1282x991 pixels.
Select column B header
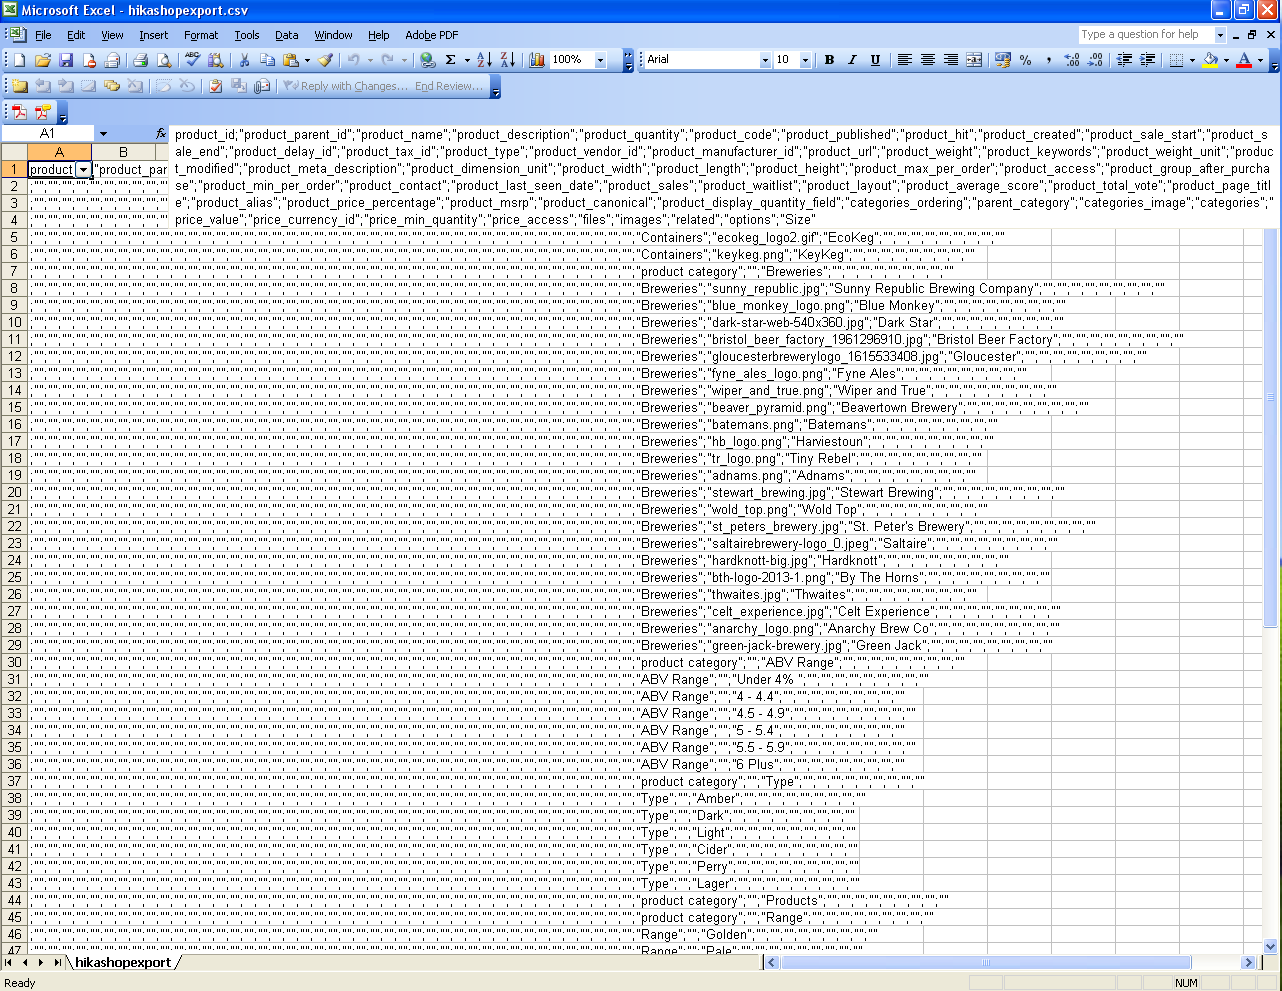(x=123, y=152)
